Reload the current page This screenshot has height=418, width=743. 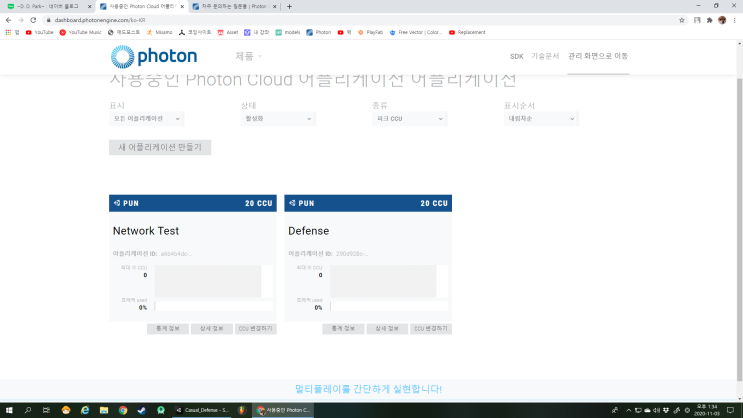33,20
